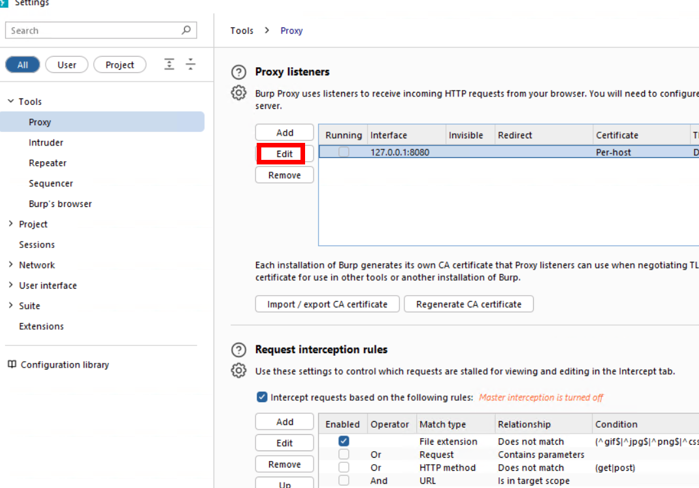Click the Certificate column header
Image resolution: width=699 pixels, height=488 pixels.
(x=641, y=135)
